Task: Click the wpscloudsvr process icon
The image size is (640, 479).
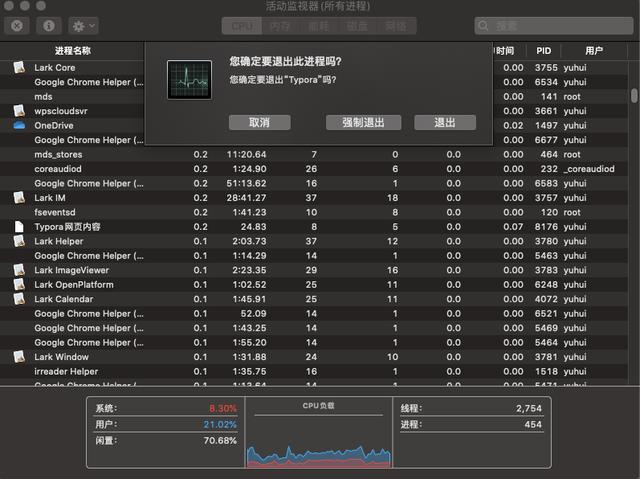Action: [x=19, y=111]
